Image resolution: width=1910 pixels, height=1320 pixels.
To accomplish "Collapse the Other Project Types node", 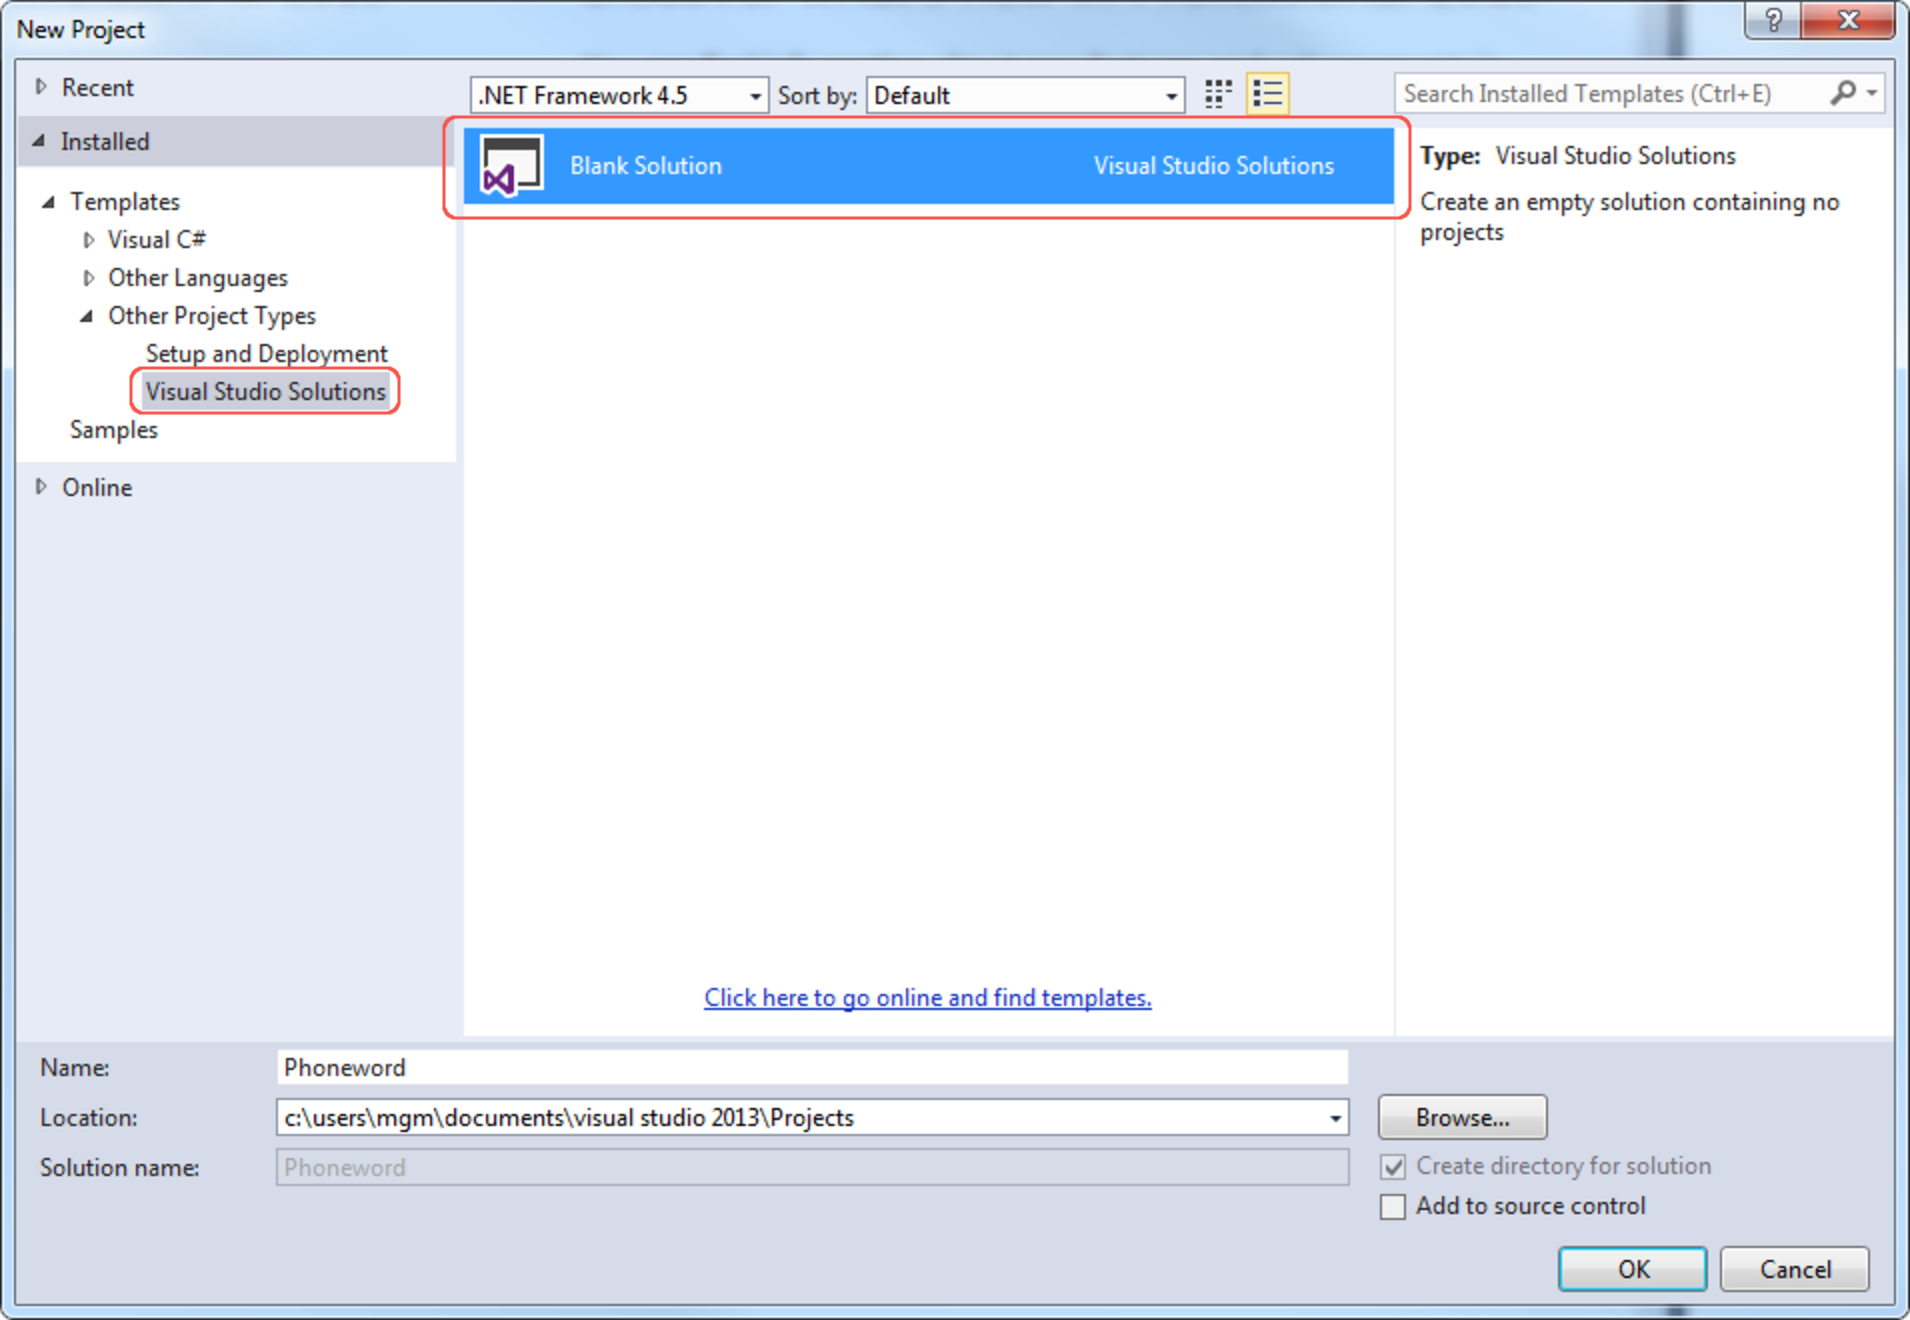I will (x=87, y=316).
